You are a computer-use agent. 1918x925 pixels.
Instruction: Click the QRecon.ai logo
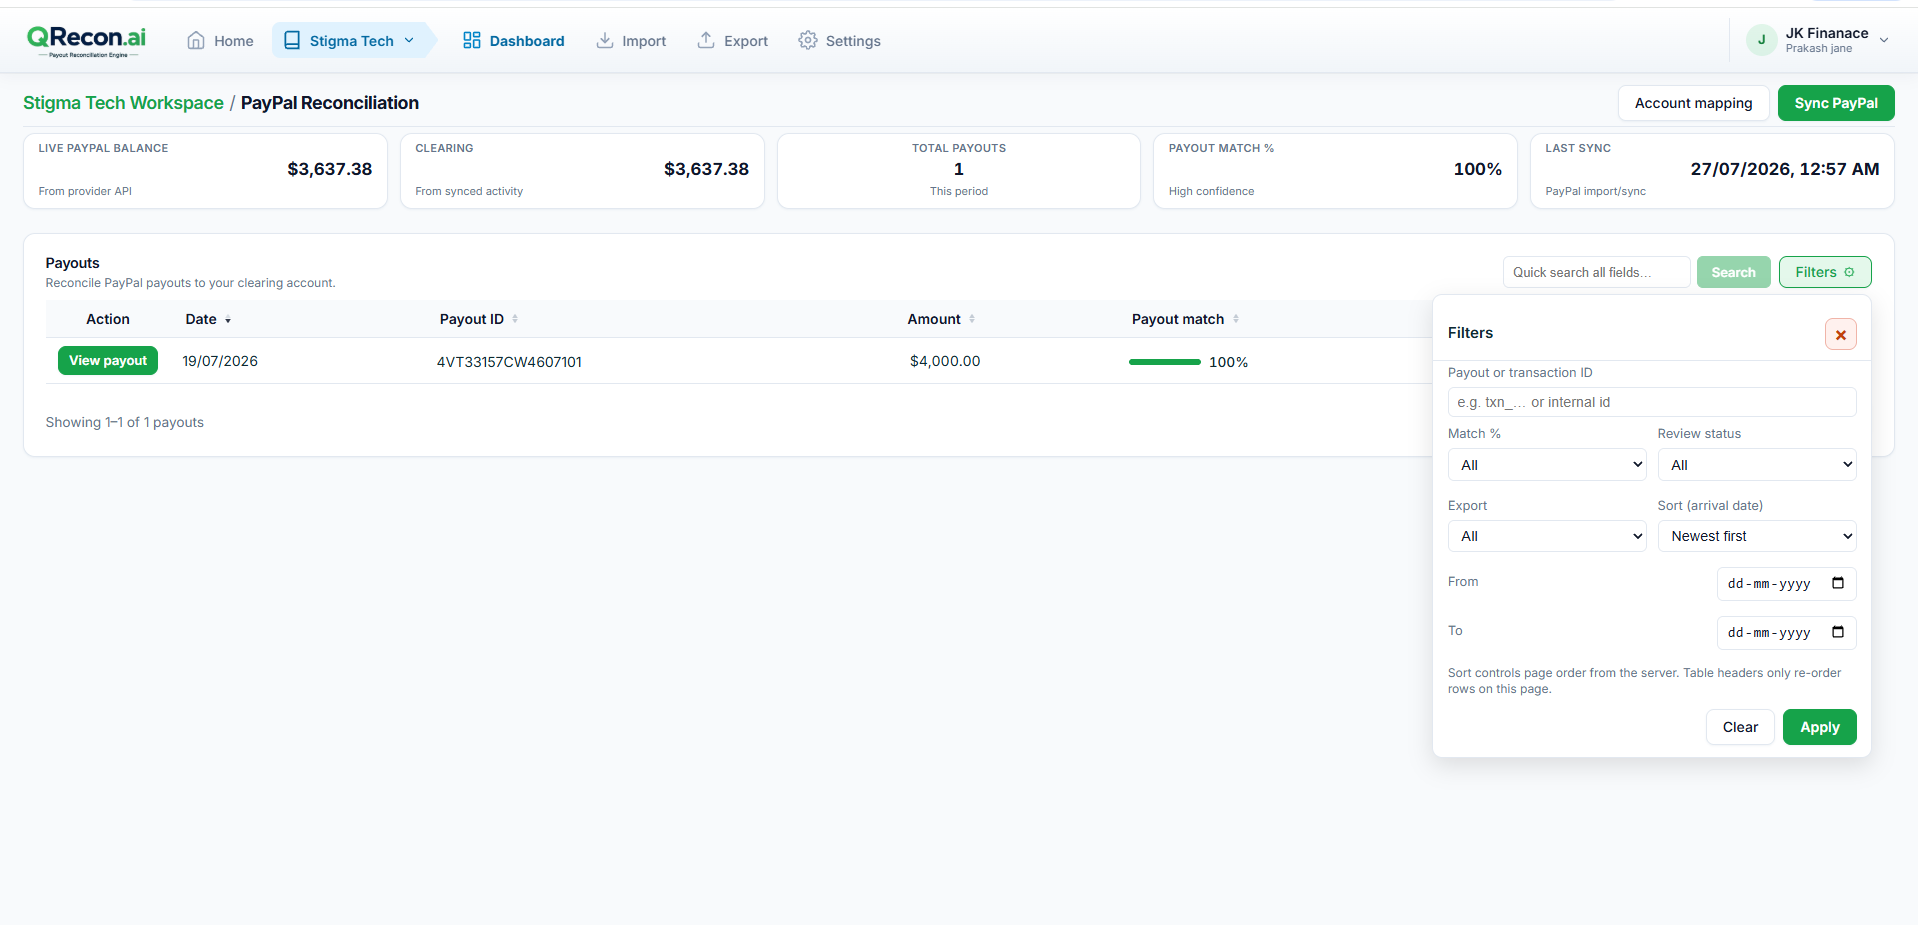tap(86, 41)
